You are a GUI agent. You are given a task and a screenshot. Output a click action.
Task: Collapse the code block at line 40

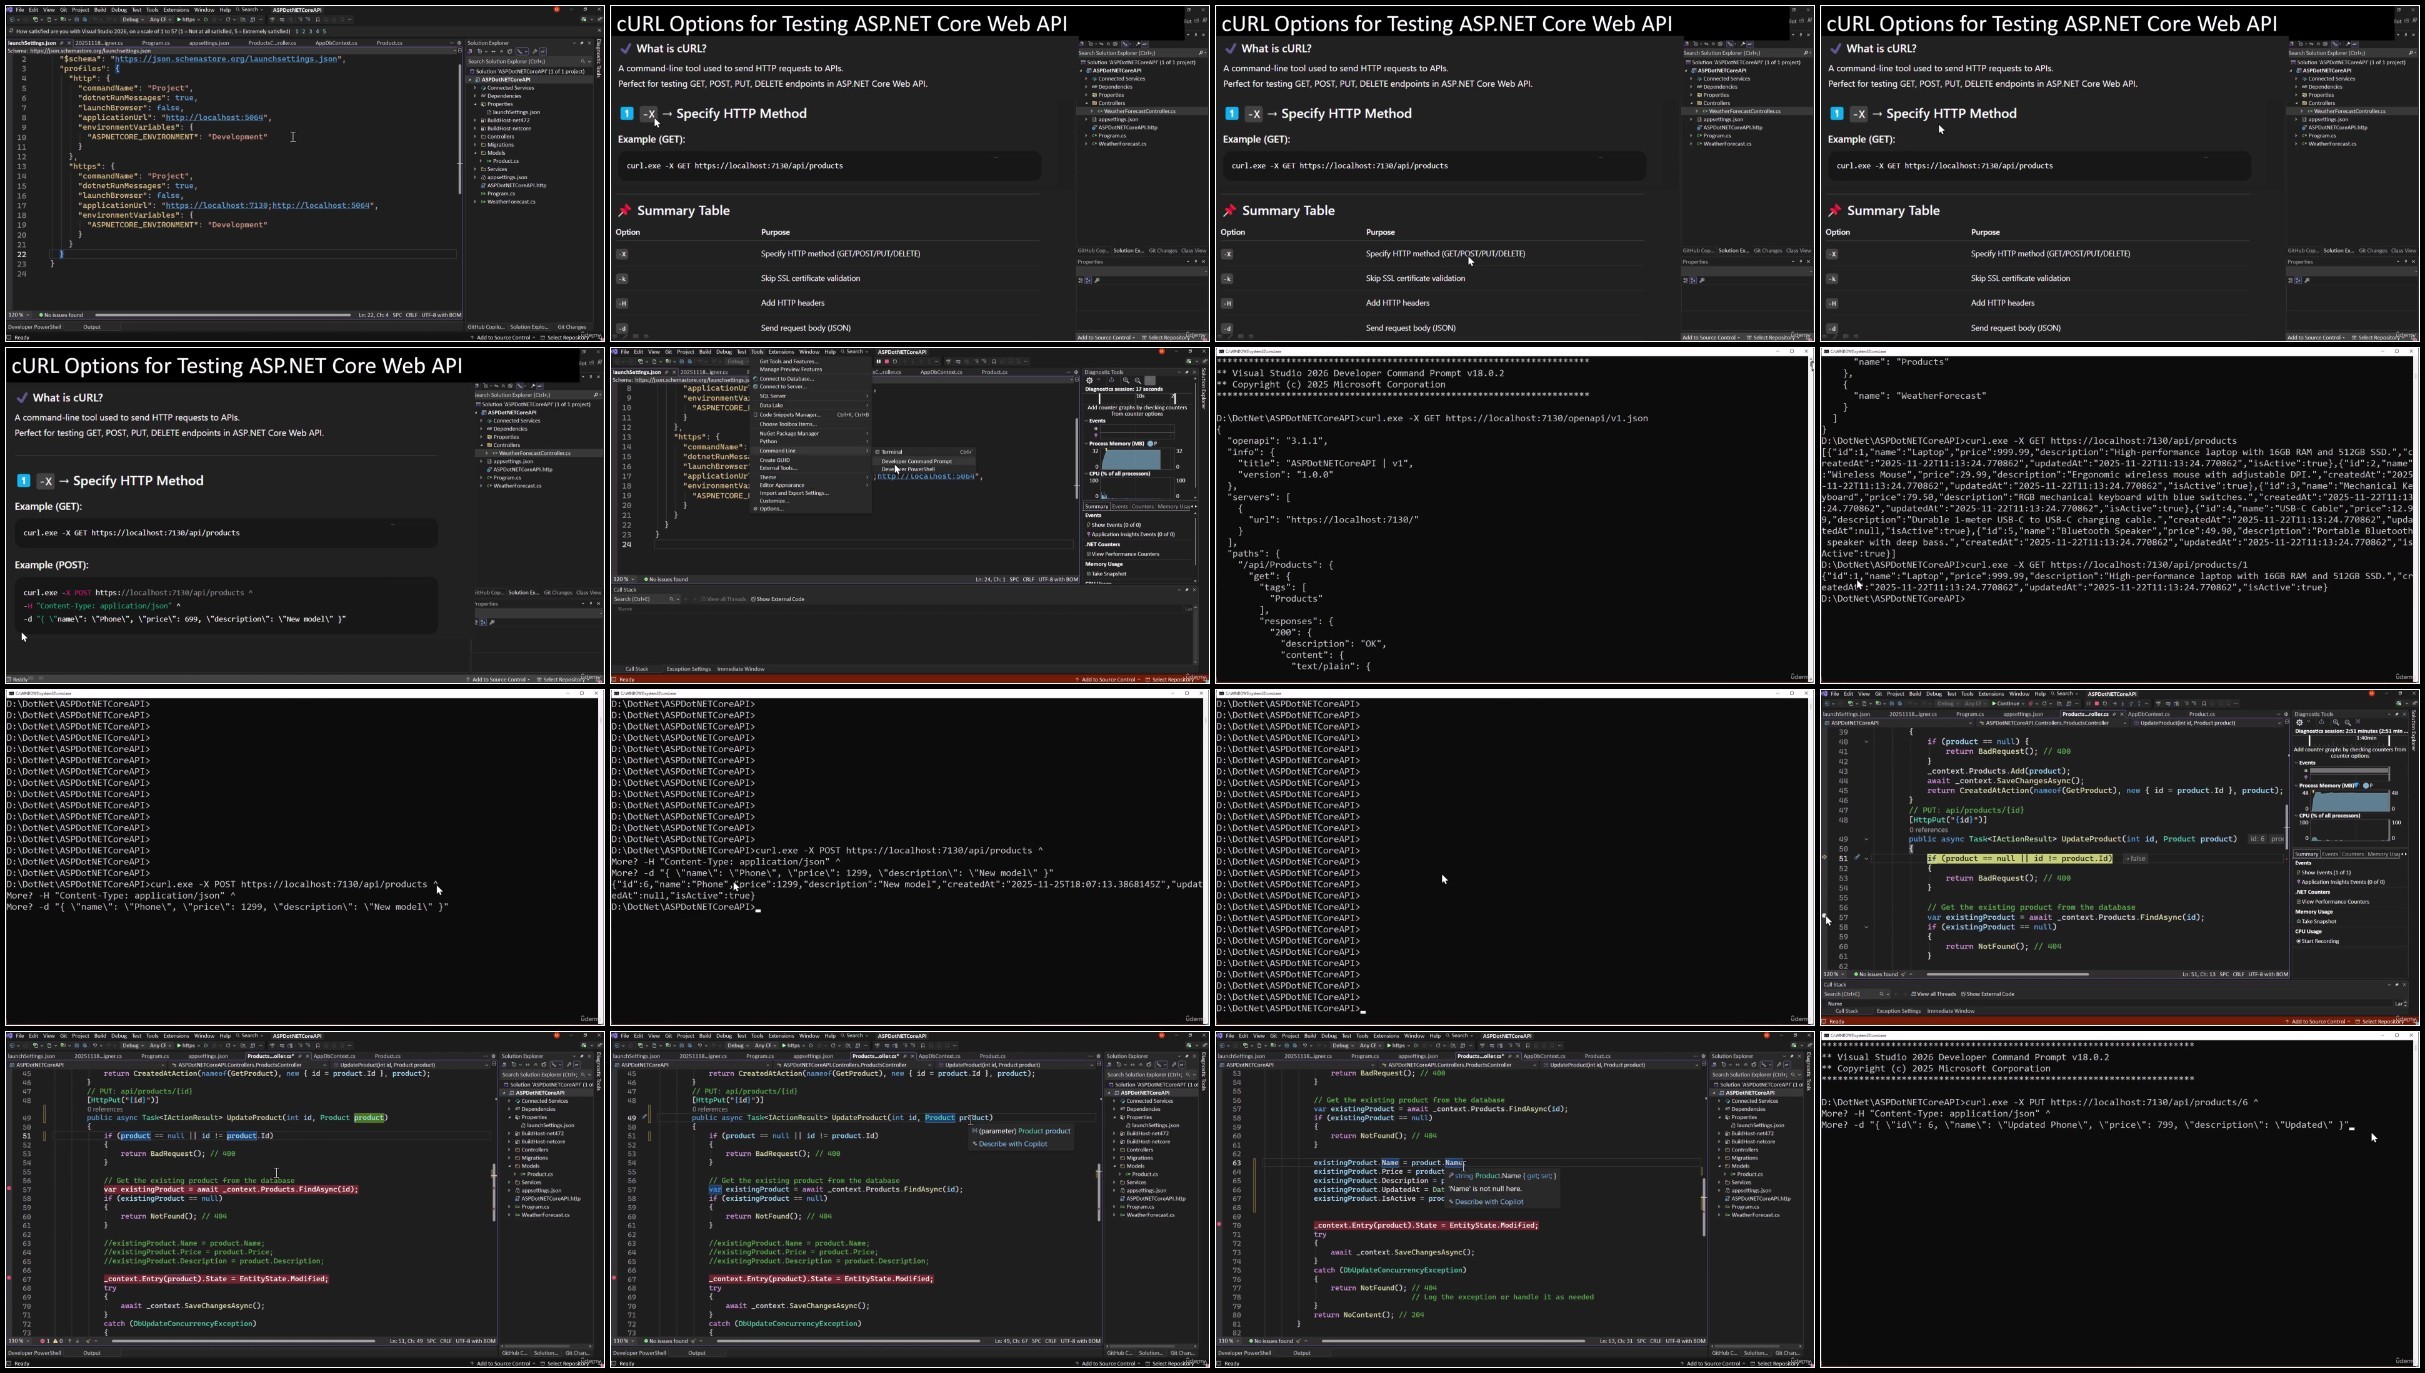coord(1866,741)
